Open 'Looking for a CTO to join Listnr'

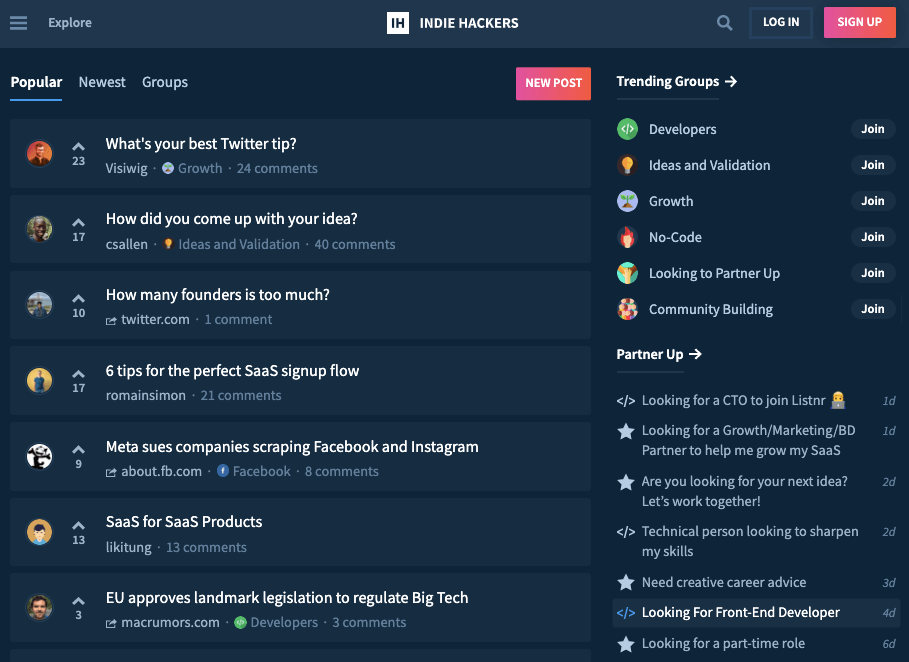point(744,401)
